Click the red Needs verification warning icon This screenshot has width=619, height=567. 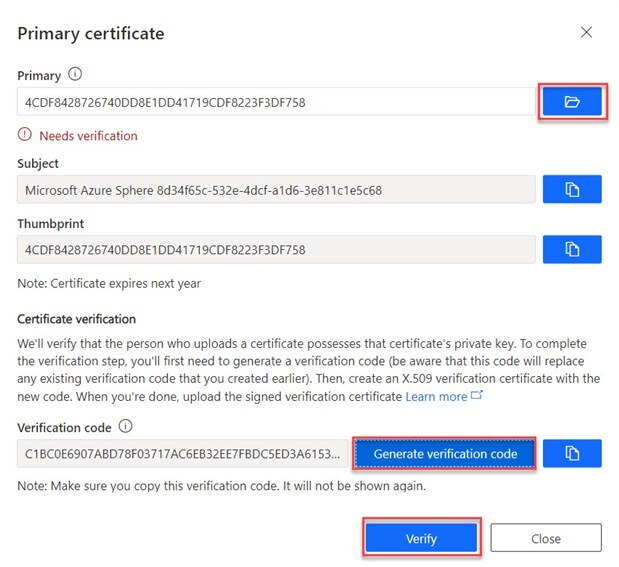(25, 135)
